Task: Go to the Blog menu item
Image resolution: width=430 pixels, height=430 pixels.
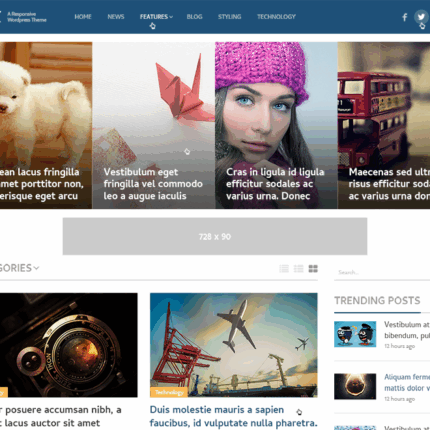Action: tap(194, 17)
